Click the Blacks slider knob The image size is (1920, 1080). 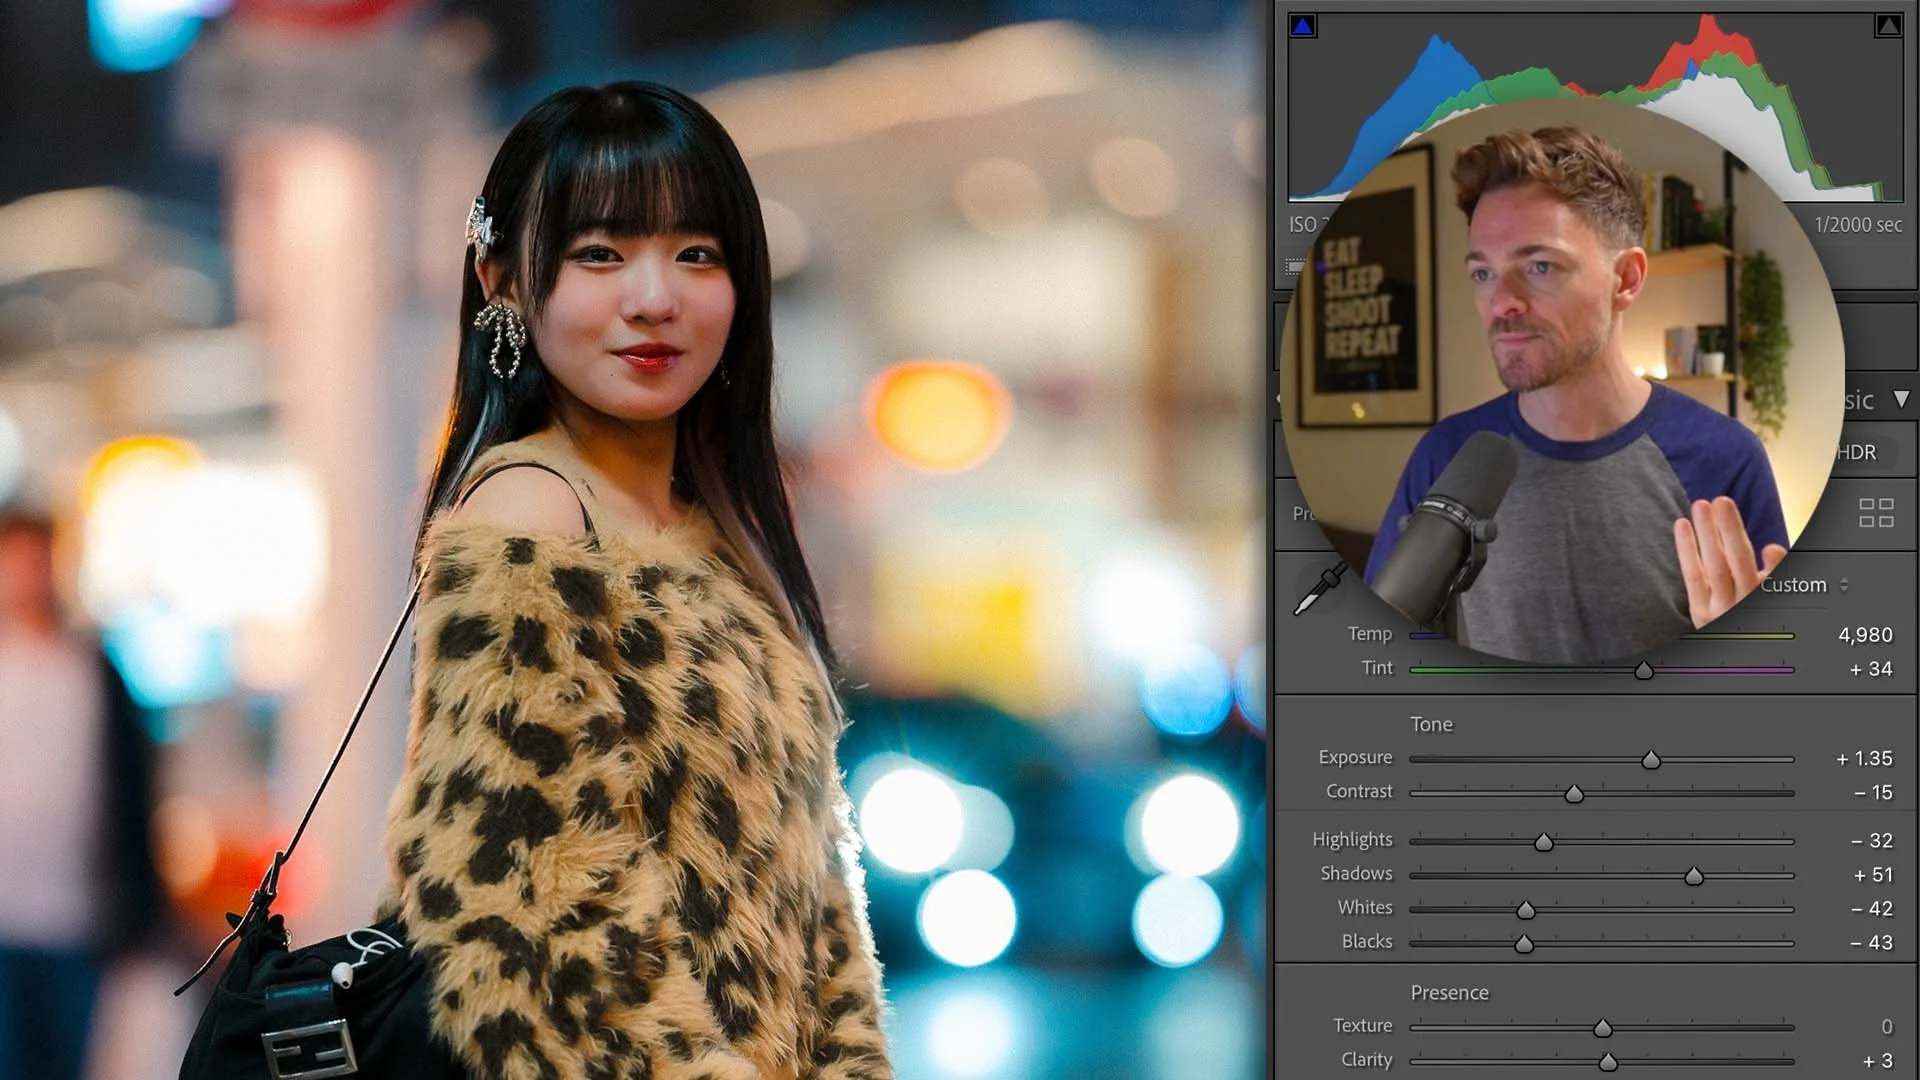click(1524, 945)
